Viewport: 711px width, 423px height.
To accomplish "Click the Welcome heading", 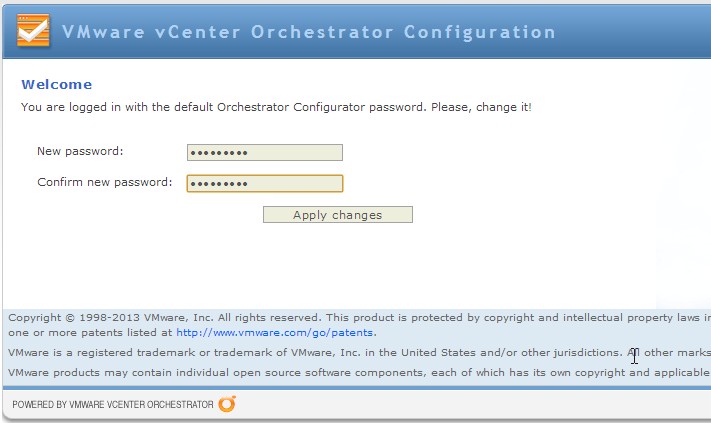I will point(56,85).
